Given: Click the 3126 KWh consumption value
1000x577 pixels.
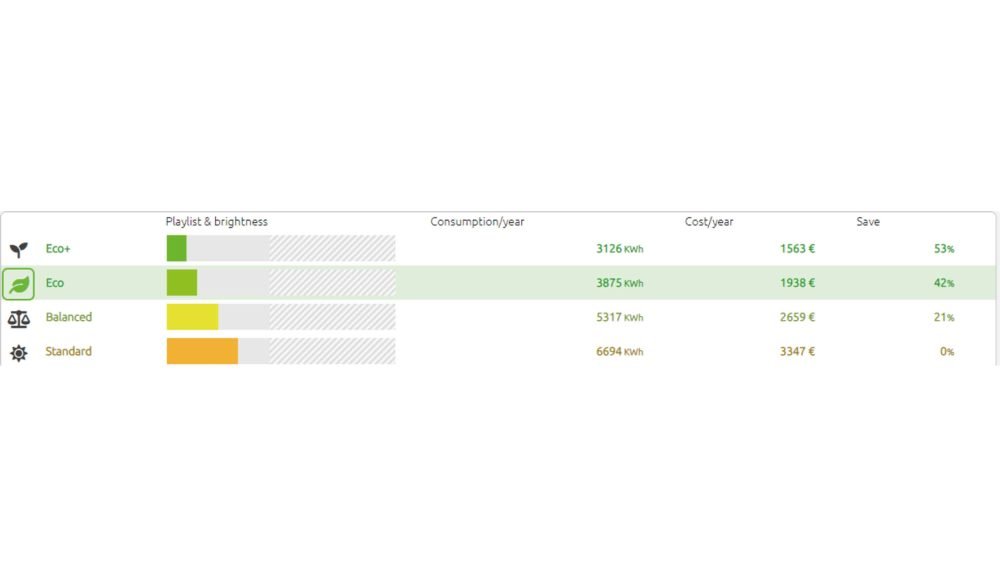Looking at the screenshot, I should click(x=619, y=249).
